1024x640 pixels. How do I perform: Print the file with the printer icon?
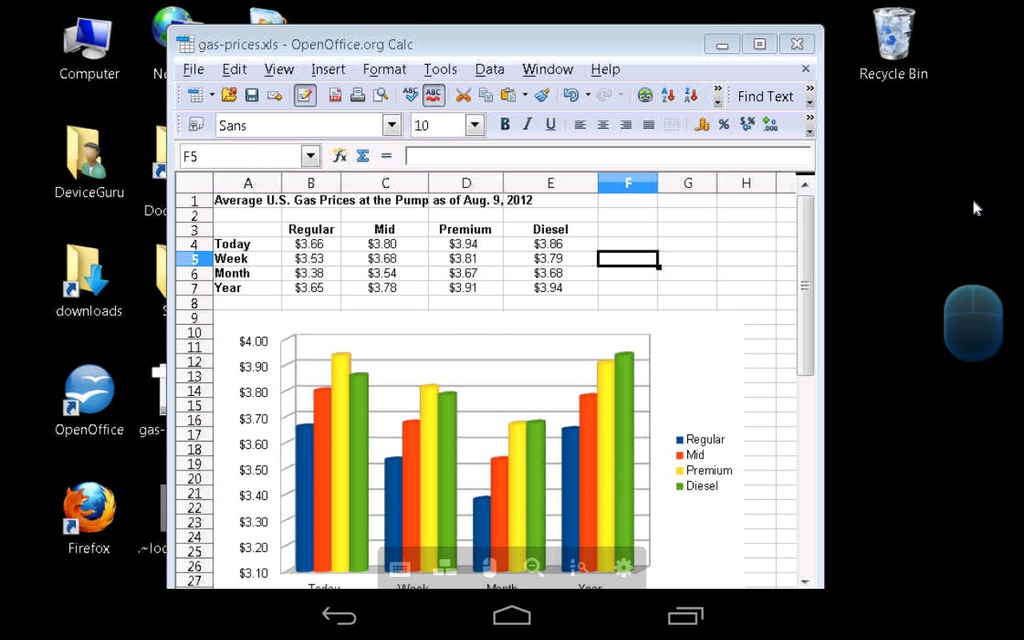point(357,95)
